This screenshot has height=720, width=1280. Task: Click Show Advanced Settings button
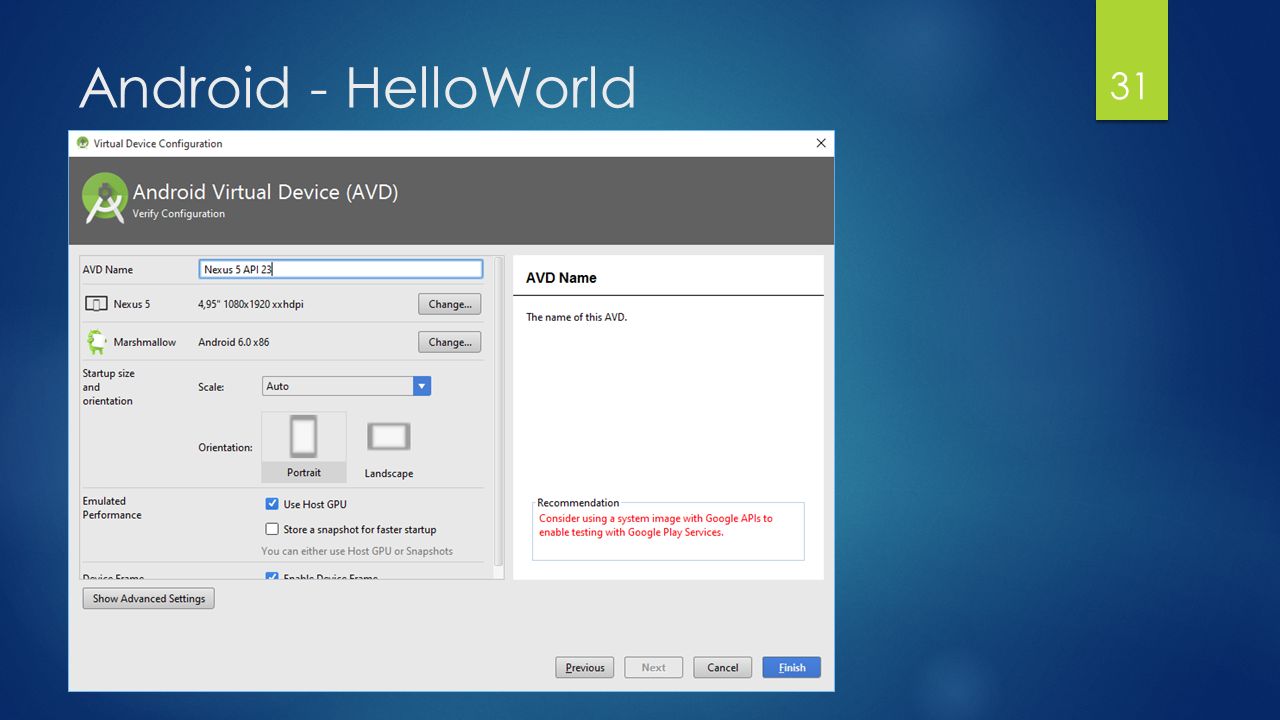[x=149, y=598]
